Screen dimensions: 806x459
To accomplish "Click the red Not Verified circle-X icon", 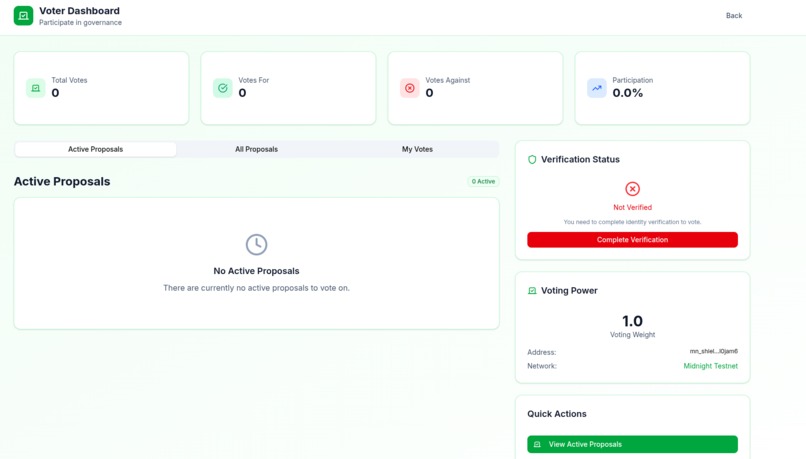I will click(632, 189).
